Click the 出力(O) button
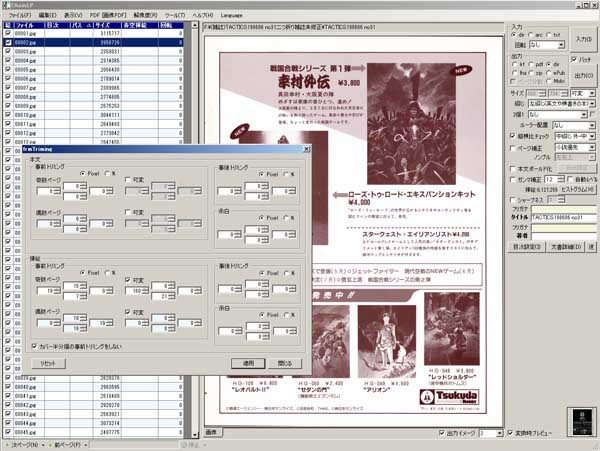 click(583, 75)
